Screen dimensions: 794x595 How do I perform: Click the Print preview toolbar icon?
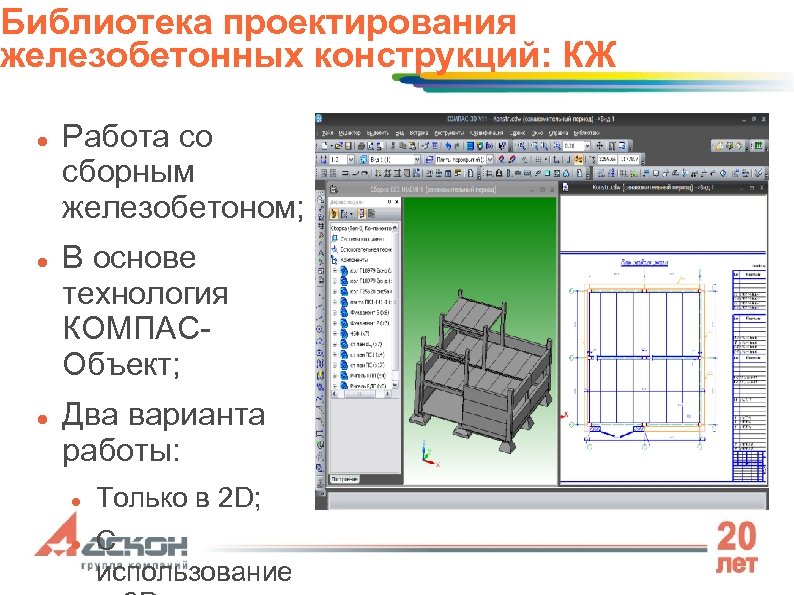click(x=370, y=146)
